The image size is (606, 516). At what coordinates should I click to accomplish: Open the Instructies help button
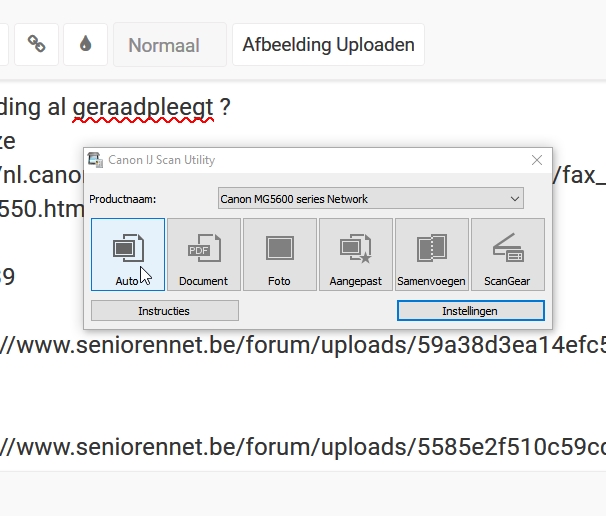(164, 311)
